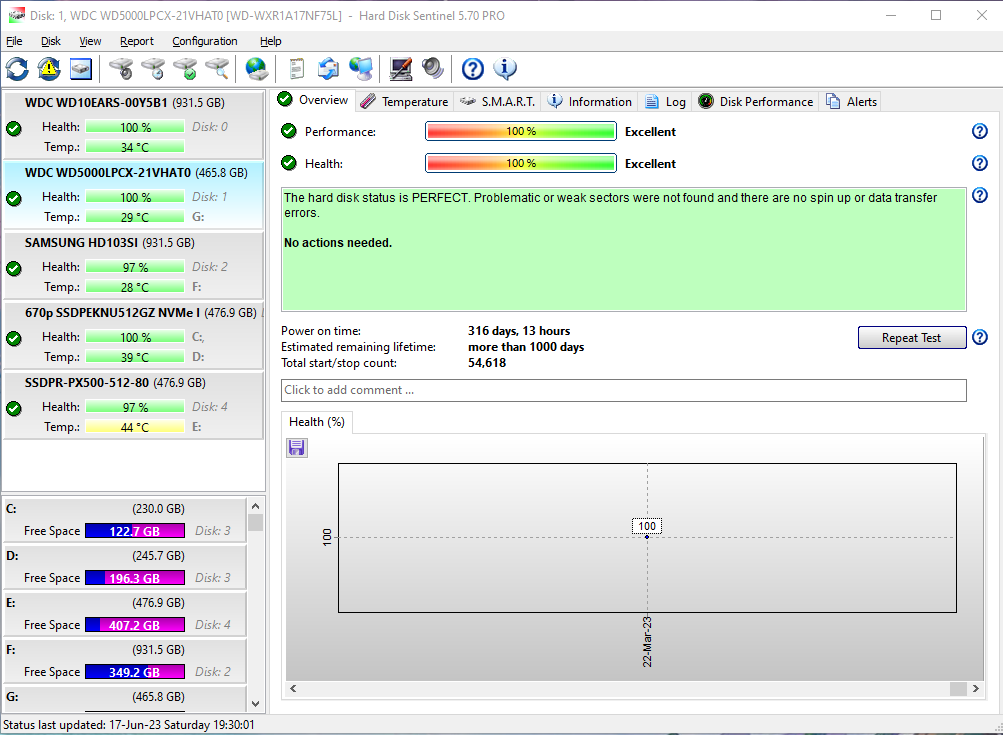Select SSDPR-PX500-512-80 disk entry
This screenshot has height=735, width=1003.
click(x=133, y=405)
